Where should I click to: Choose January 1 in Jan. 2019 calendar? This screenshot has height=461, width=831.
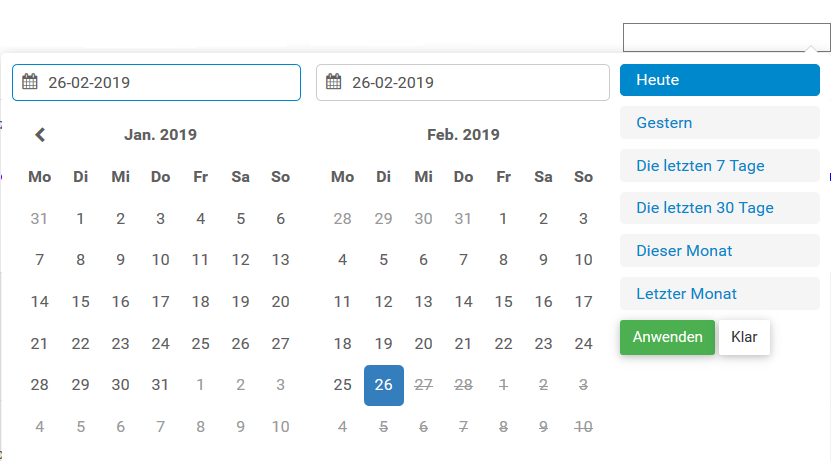click(80, 218)
